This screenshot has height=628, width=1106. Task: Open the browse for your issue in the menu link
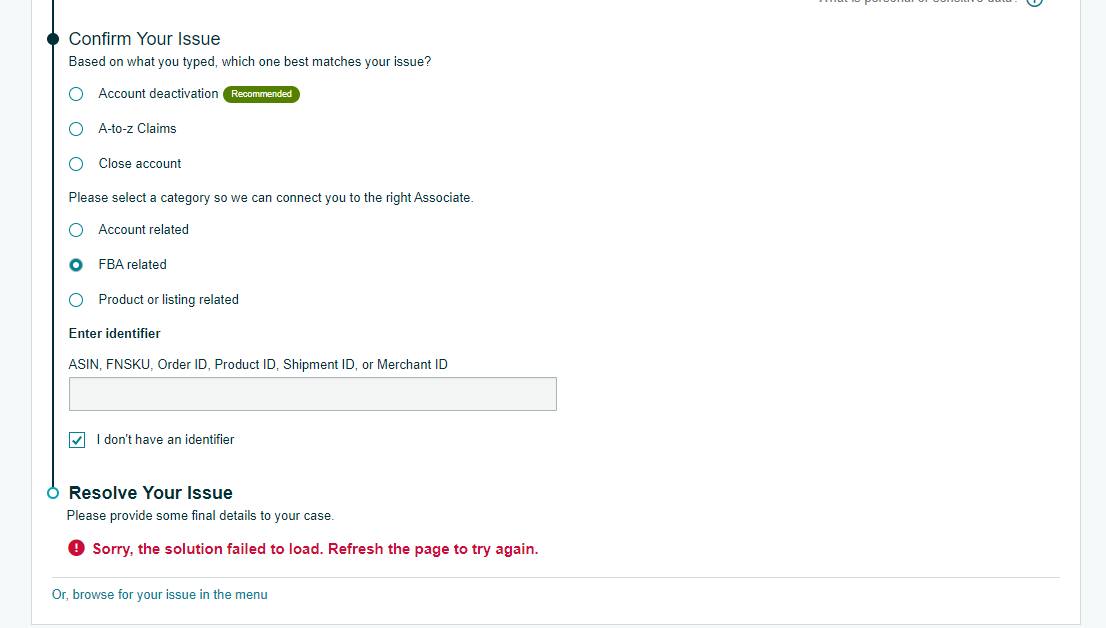pos(159,594)
